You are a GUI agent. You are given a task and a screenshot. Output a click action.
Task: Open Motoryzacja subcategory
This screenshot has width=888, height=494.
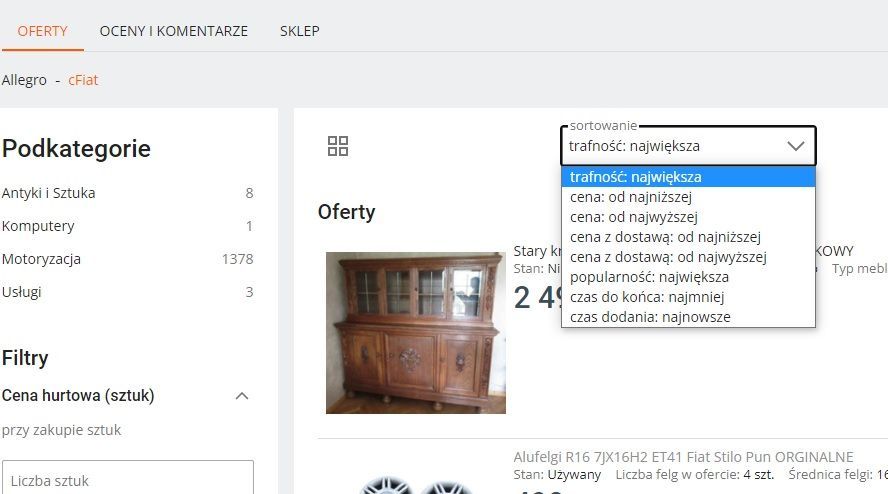(x=41, y=259)
